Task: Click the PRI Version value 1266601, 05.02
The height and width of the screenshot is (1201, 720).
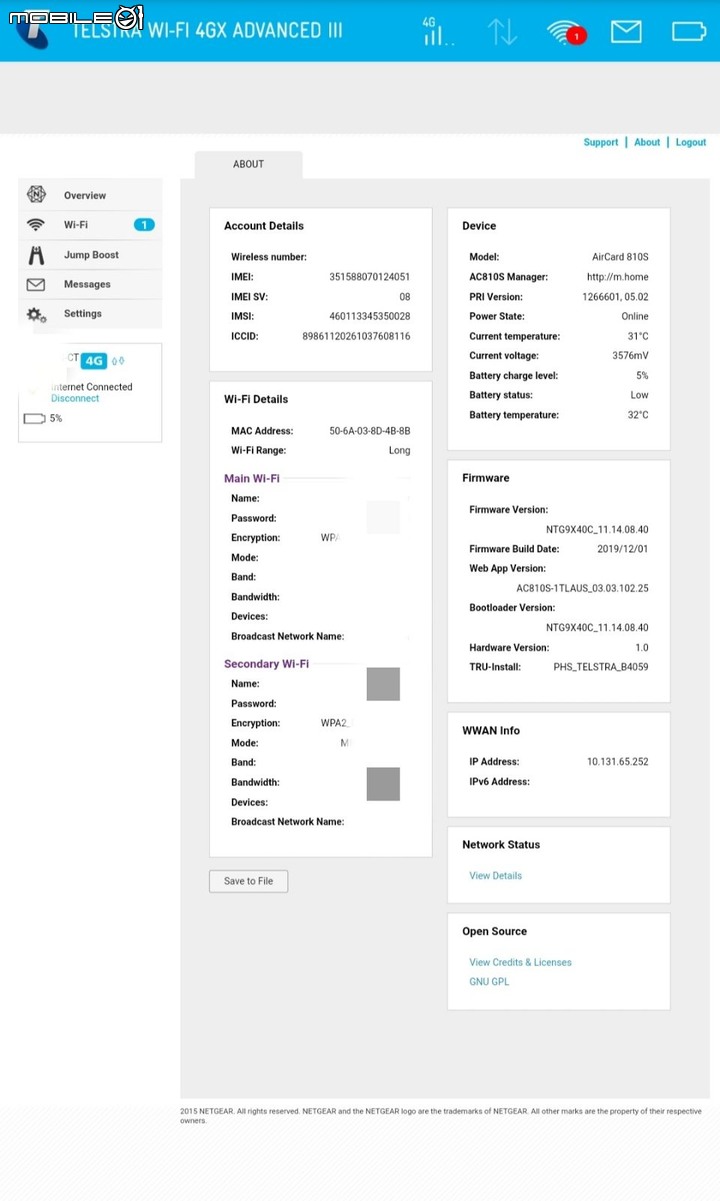Action: point(615,297)
